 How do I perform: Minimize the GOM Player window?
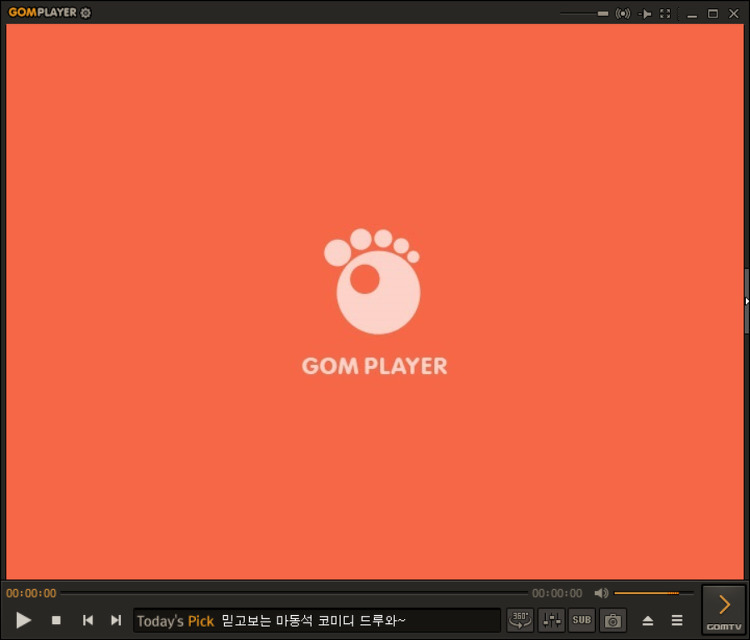point(692,14)
